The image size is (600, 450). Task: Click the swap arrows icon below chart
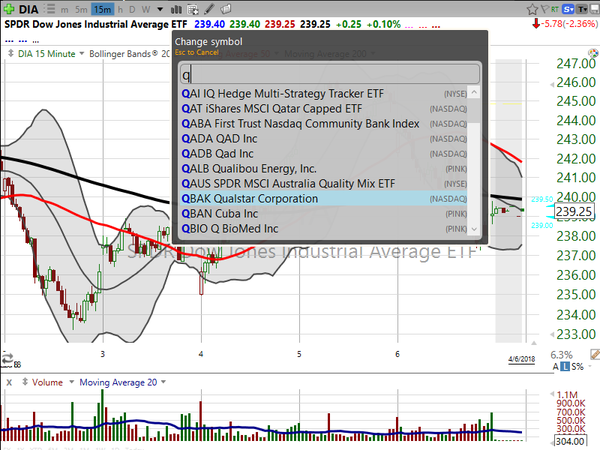(x=7, y=359)
